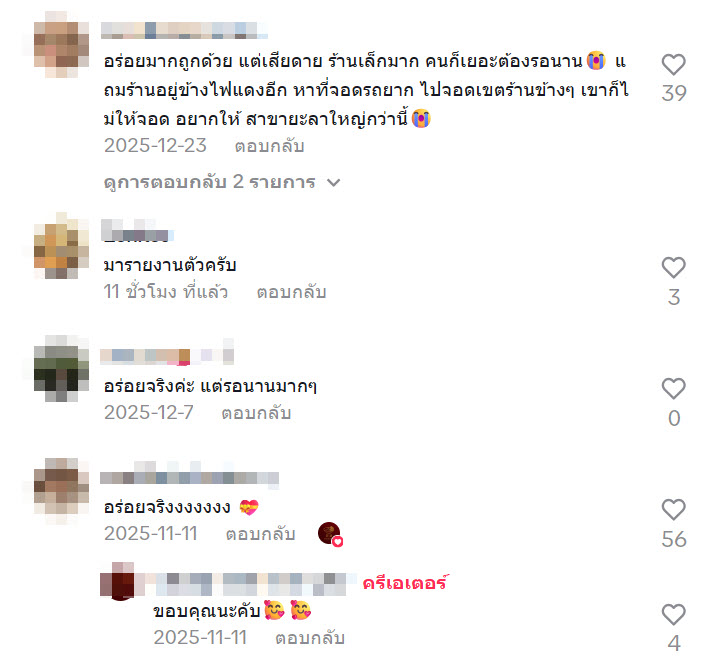This screenshot has width=715, height=669.
Task: Open avatar of มารายงานตัวครับ commenter
Action: pyautogui.click(x=62, y=246)
